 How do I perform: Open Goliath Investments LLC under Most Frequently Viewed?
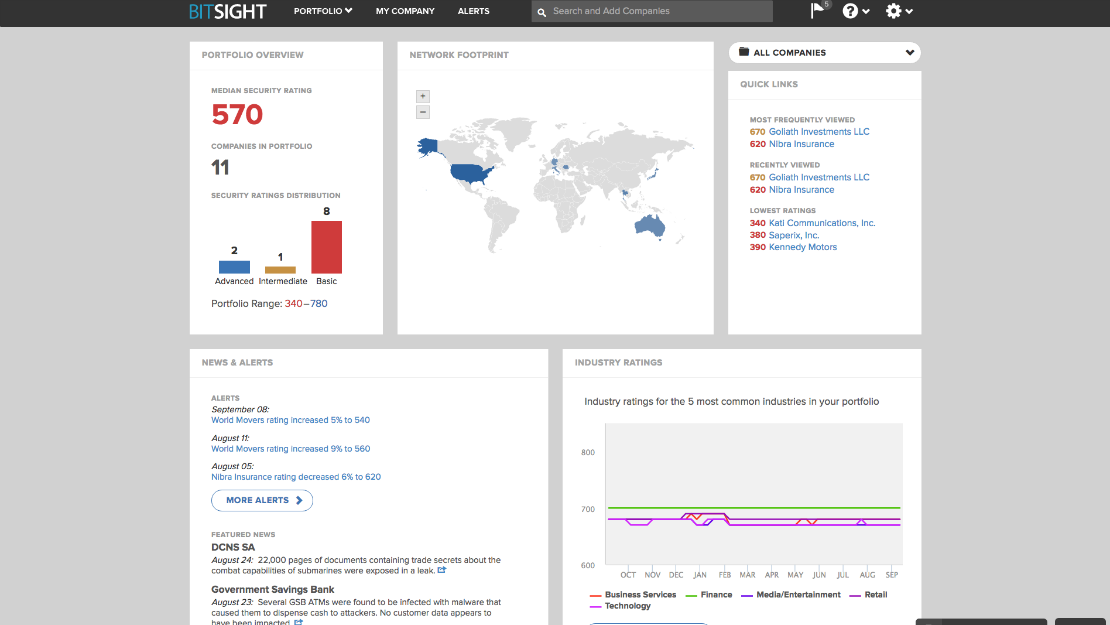coord(819,132)
